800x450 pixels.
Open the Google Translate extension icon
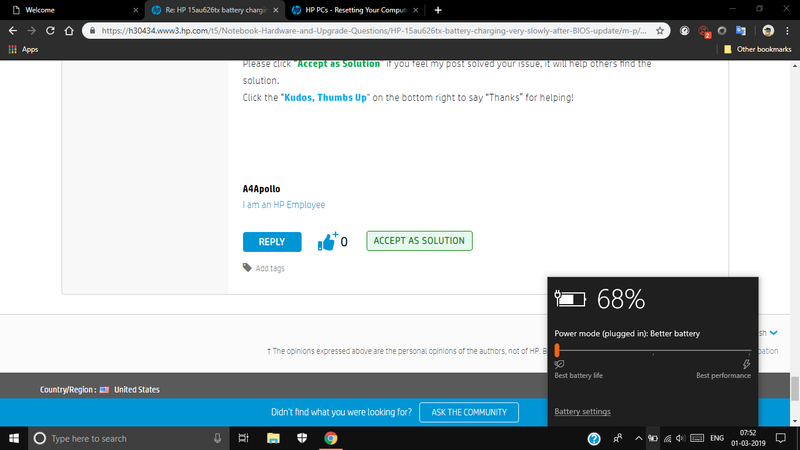(741, 31)
